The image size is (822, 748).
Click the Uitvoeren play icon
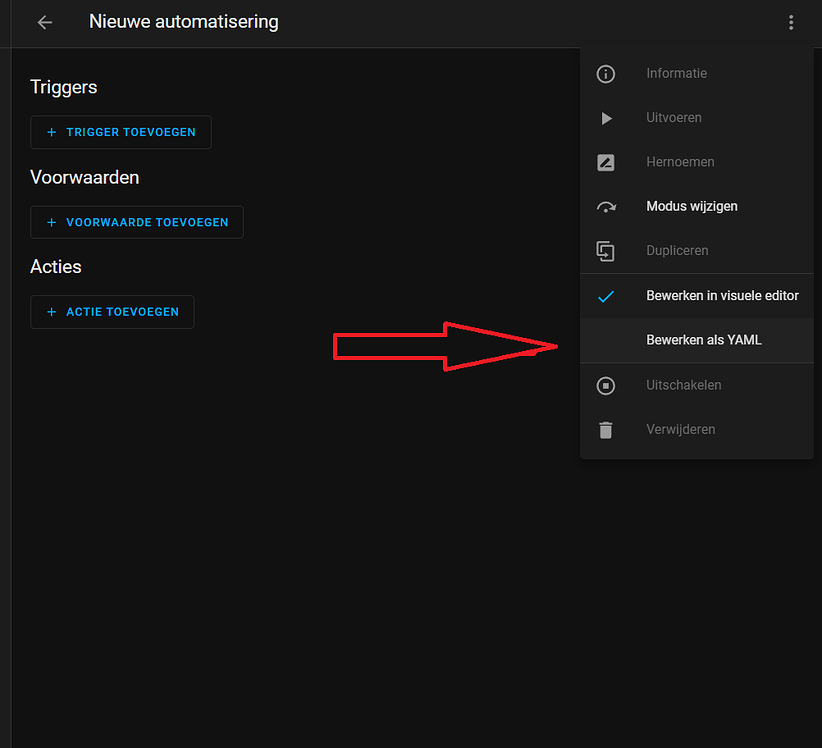click(605, 117)
